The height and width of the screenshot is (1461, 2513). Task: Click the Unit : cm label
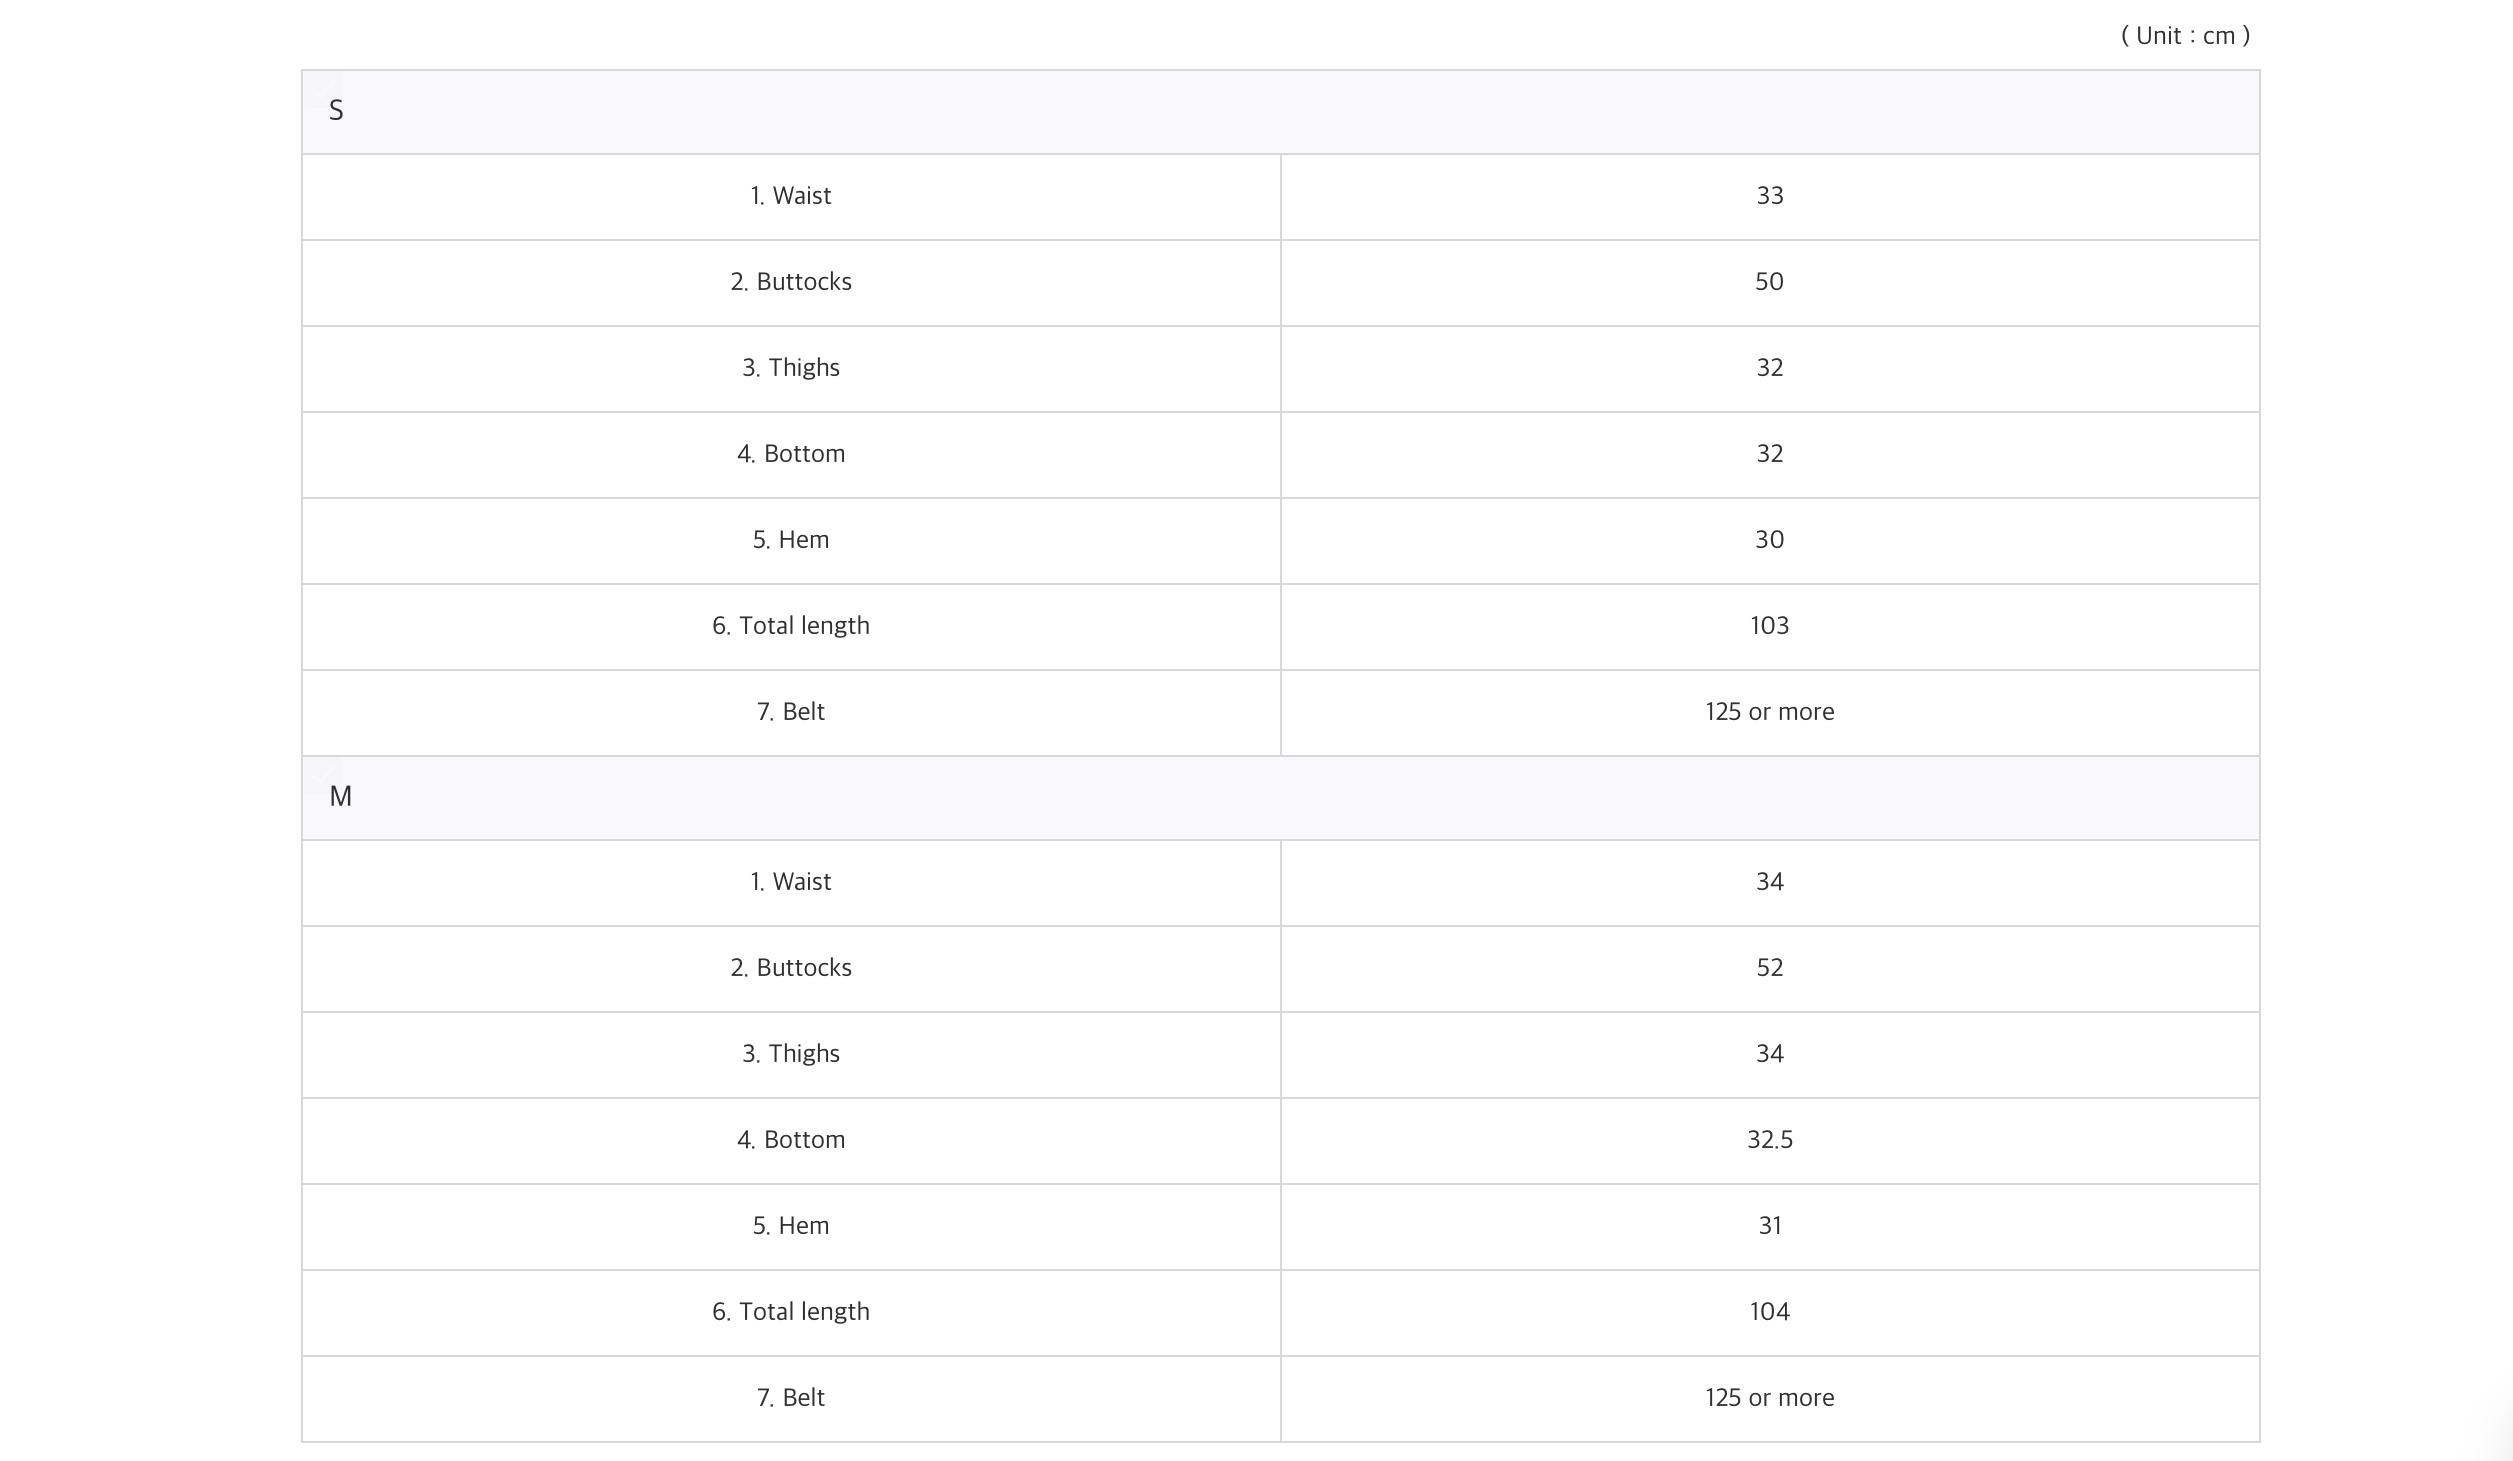[x=2185, y=36]
